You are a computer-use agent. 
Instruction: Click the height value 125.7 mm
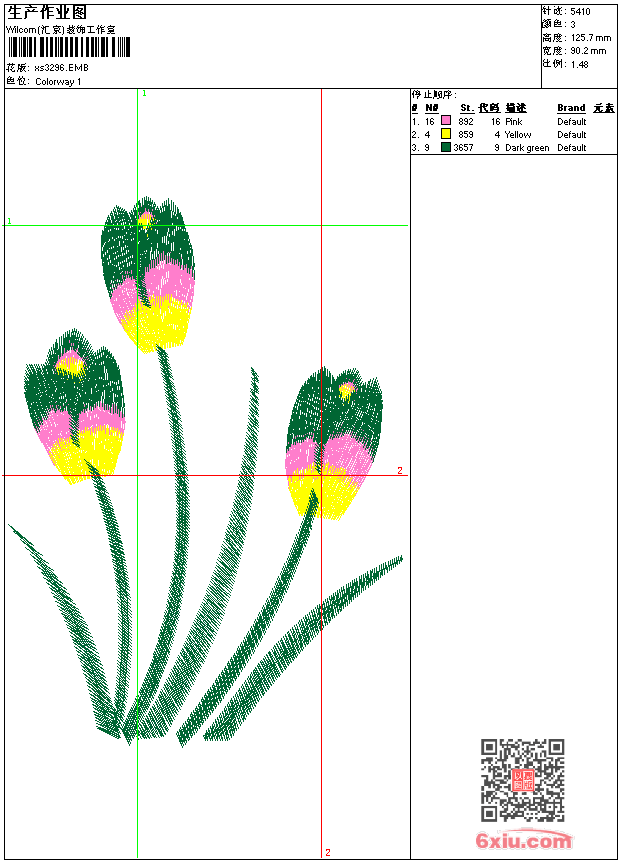tap(591, 38)
